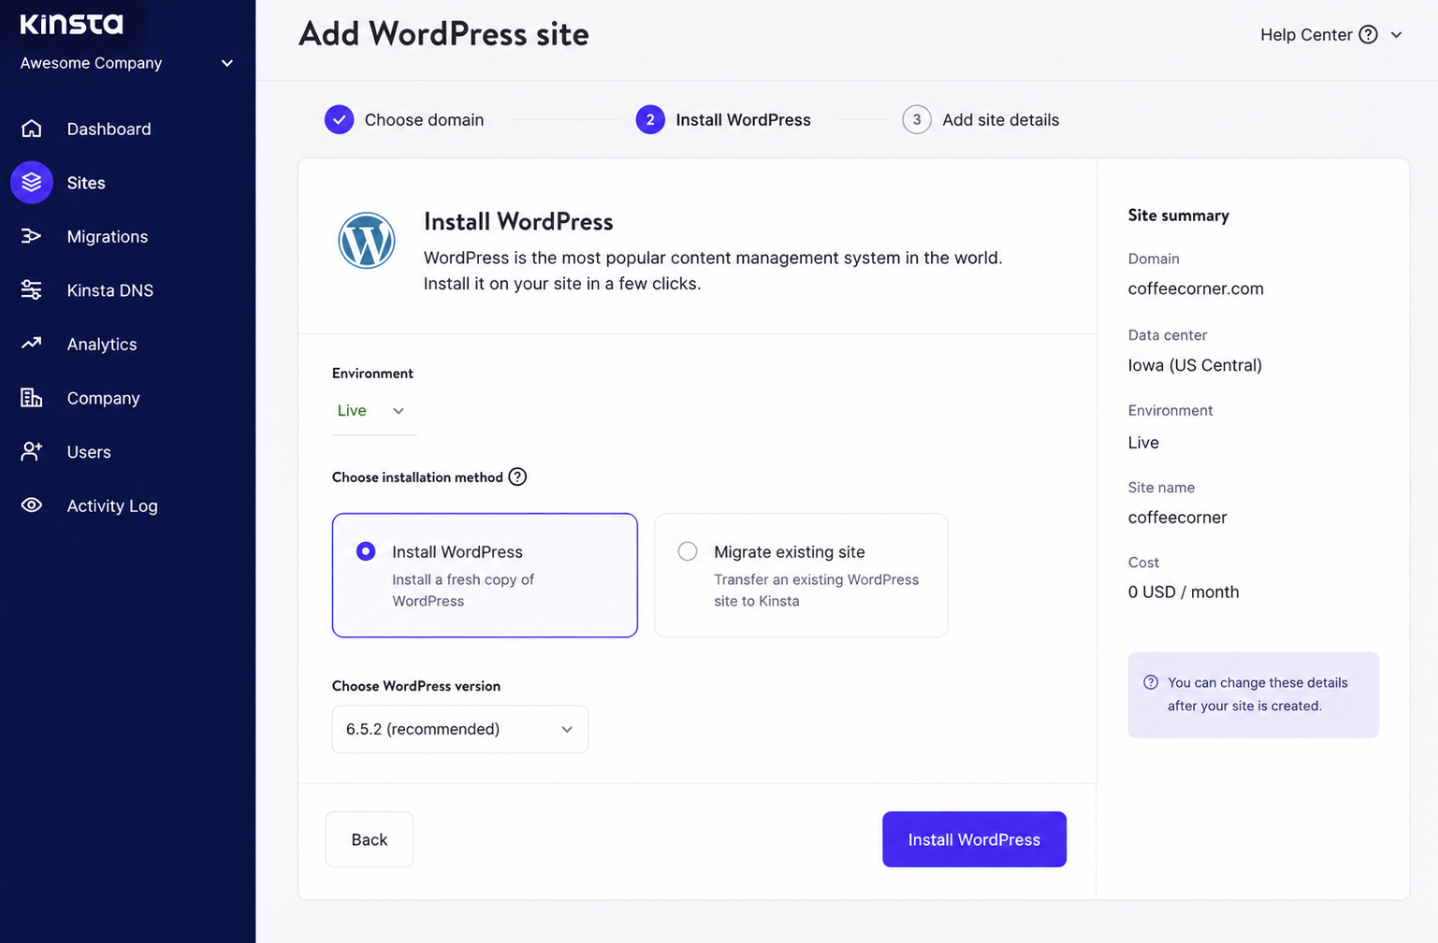Viewport: 1438px width, 943px height.
Task: Click the Back button
Action: 369,839
